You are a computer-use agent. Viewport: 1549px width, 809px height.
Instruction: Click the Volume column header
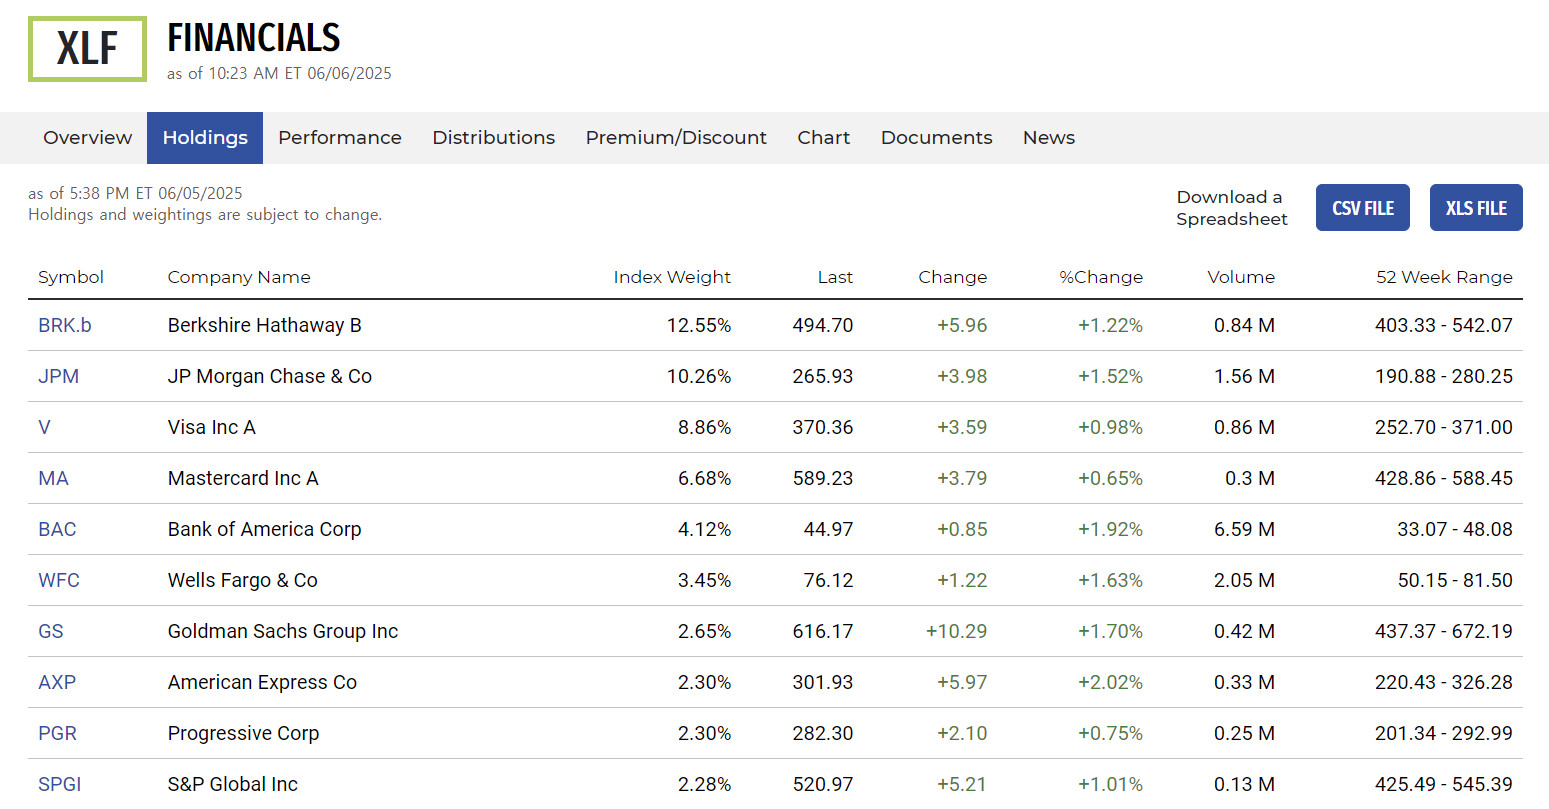pos(1241,278)
